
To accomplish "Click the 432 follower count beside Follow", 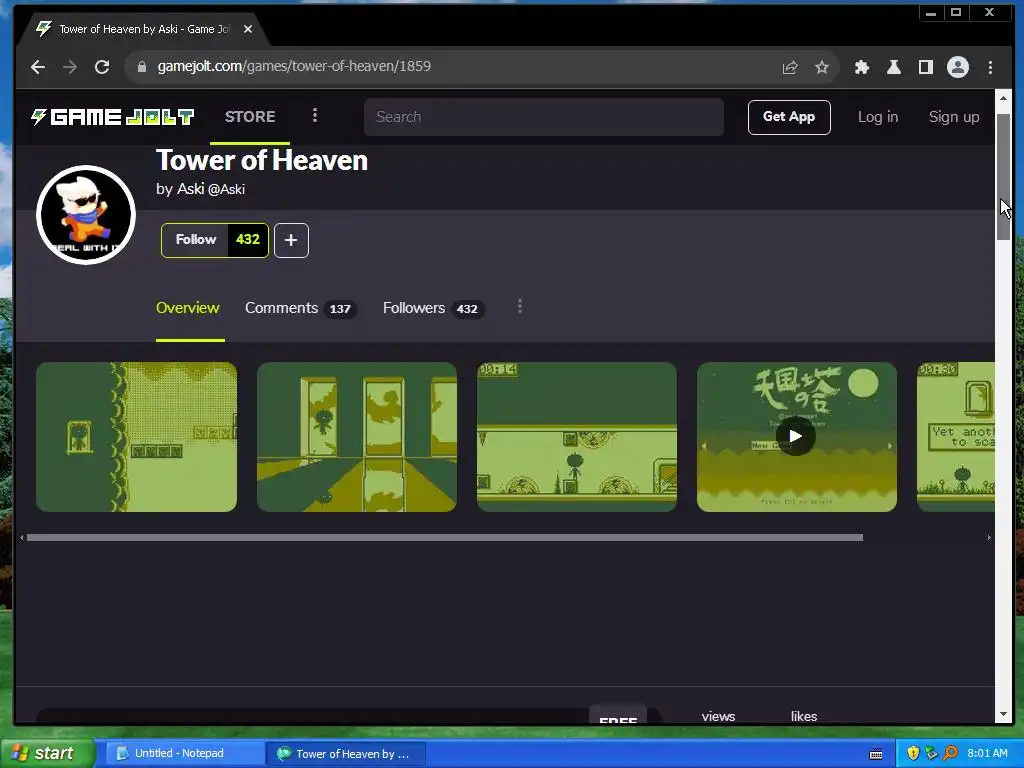I will click(248, 240).
